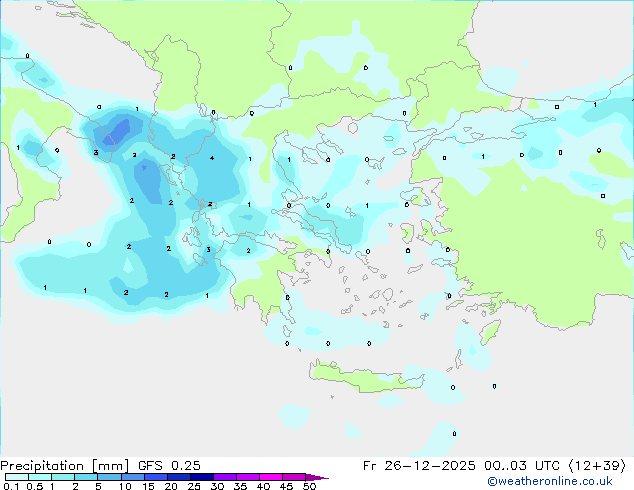Pick the 40–45 mm magenta legend swatch

click(x=271, y=477)
